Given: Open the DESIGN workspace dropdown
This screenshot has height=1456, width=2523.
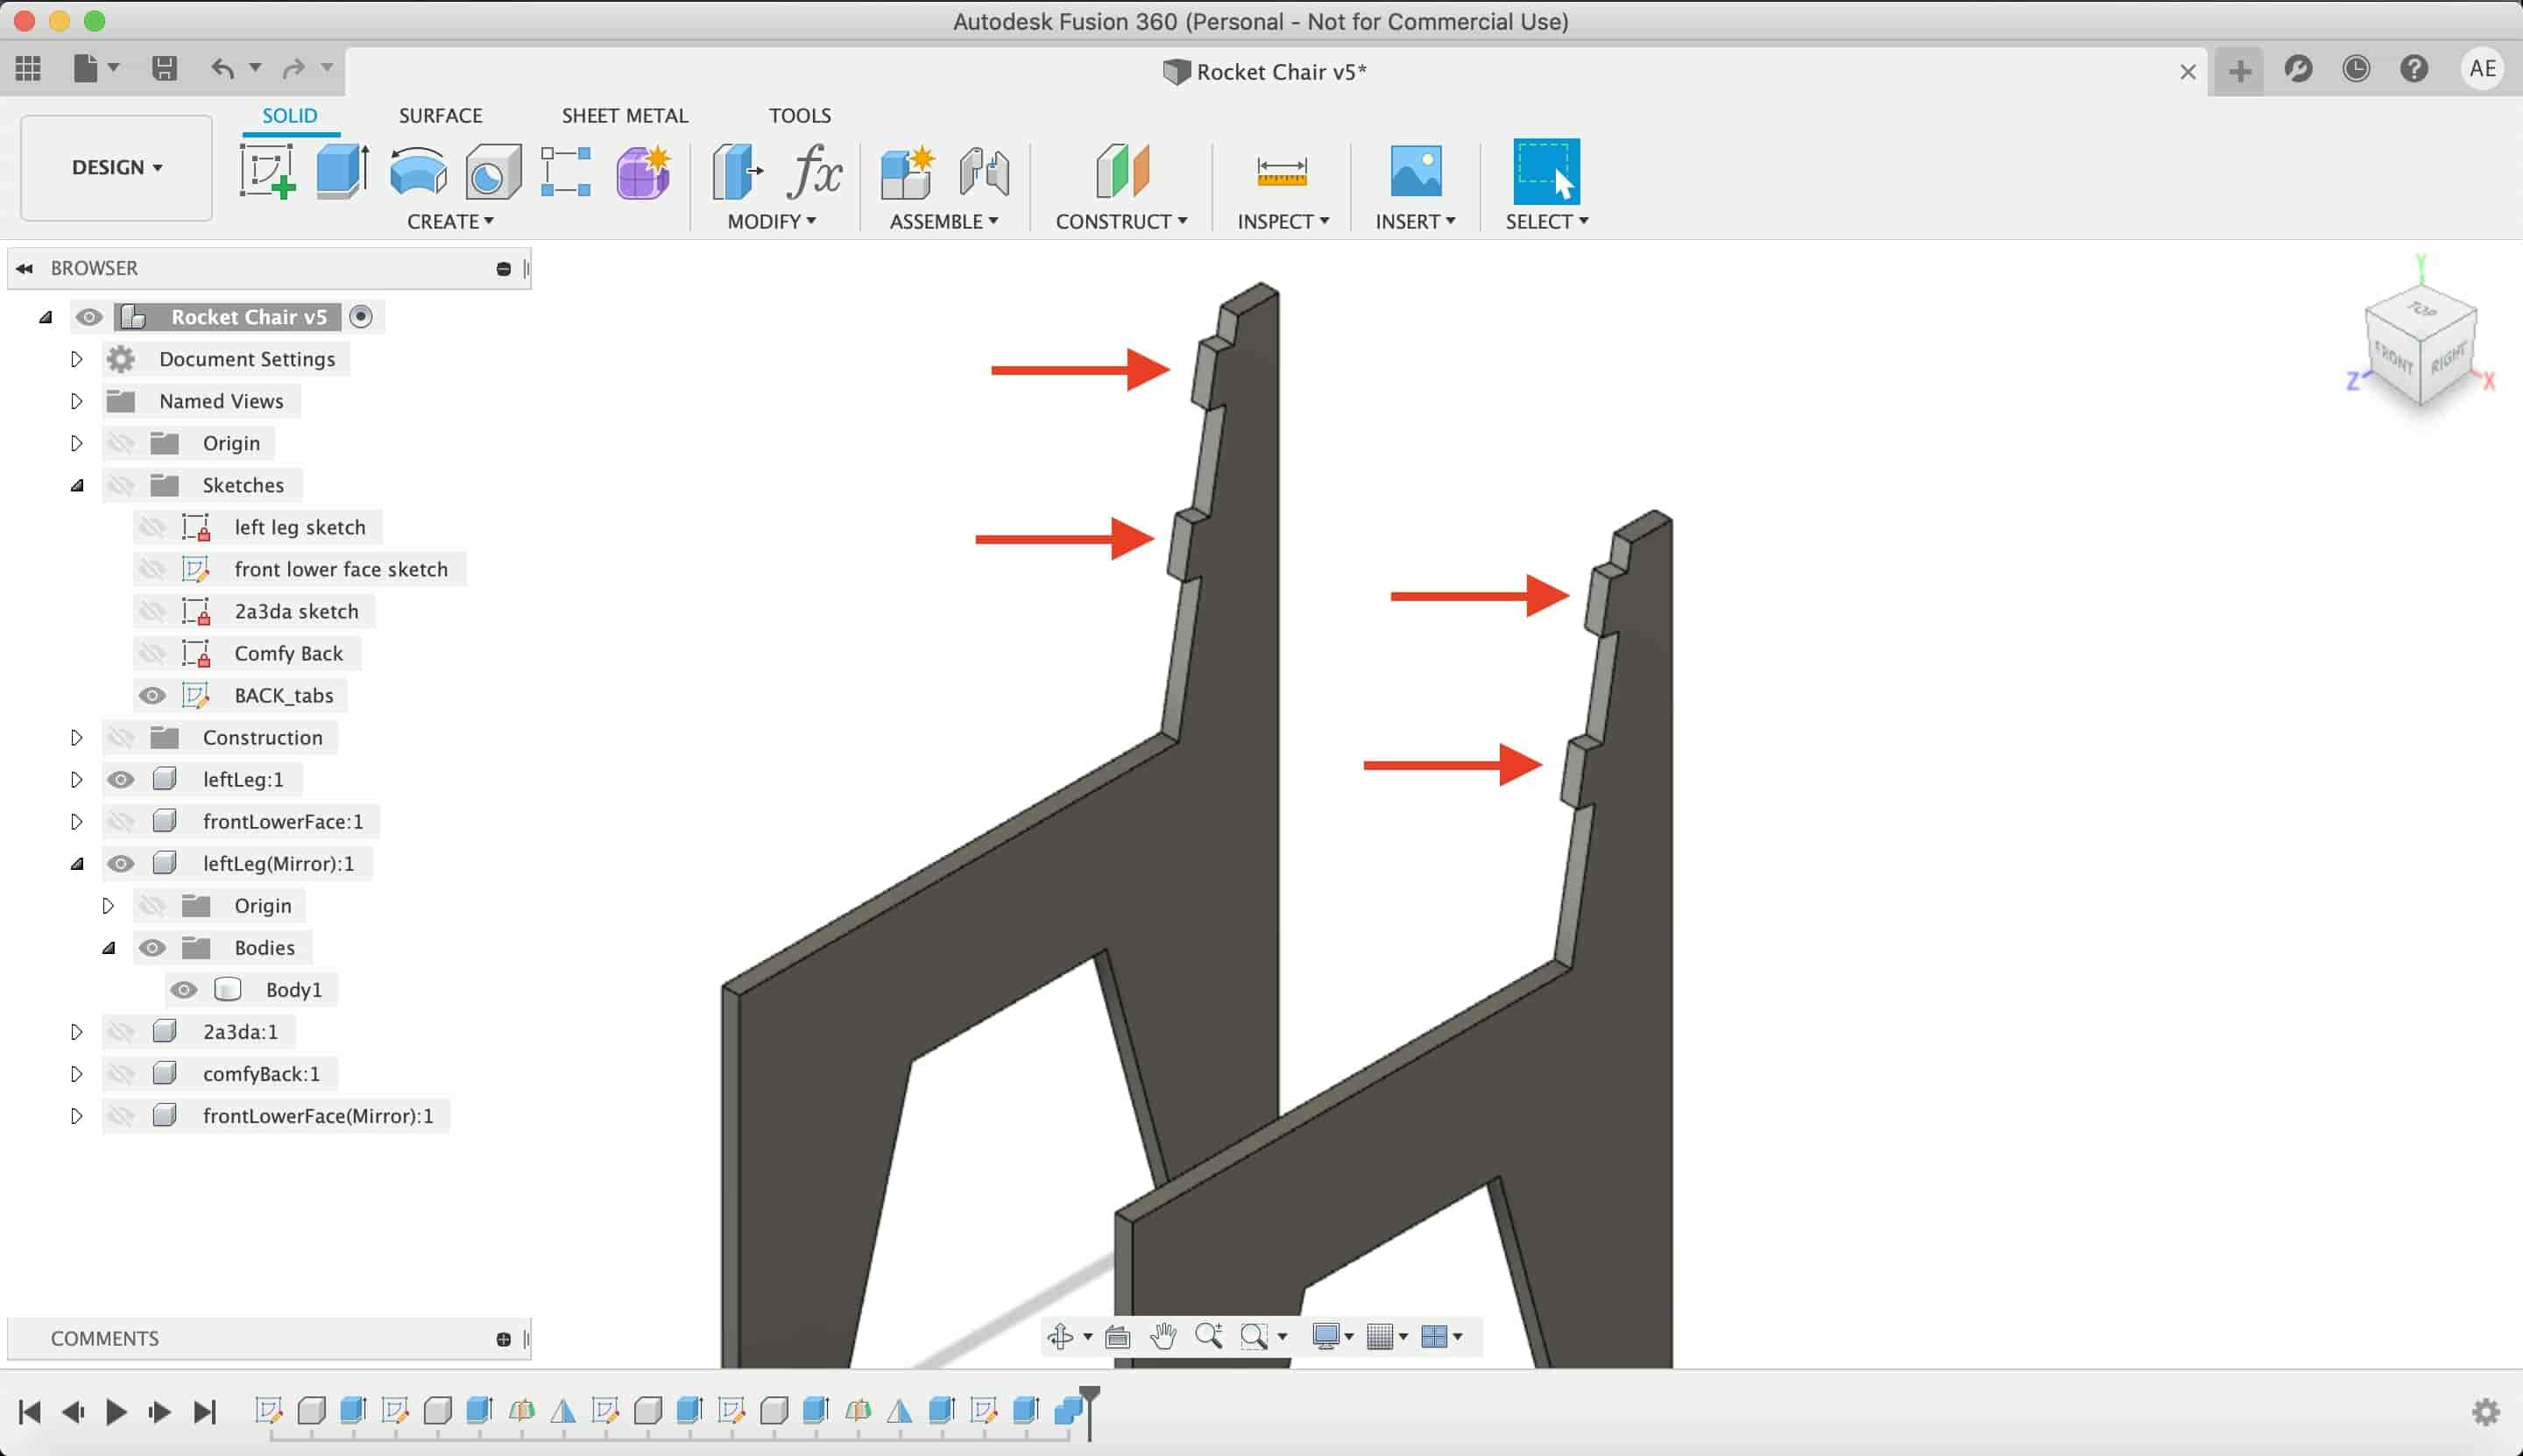Looking at the screenshot, I should point(116,167).
